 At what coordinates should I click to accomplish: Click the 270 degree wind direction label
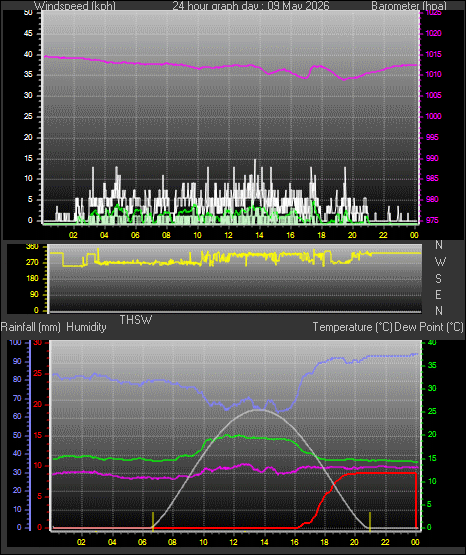point(32,263)
